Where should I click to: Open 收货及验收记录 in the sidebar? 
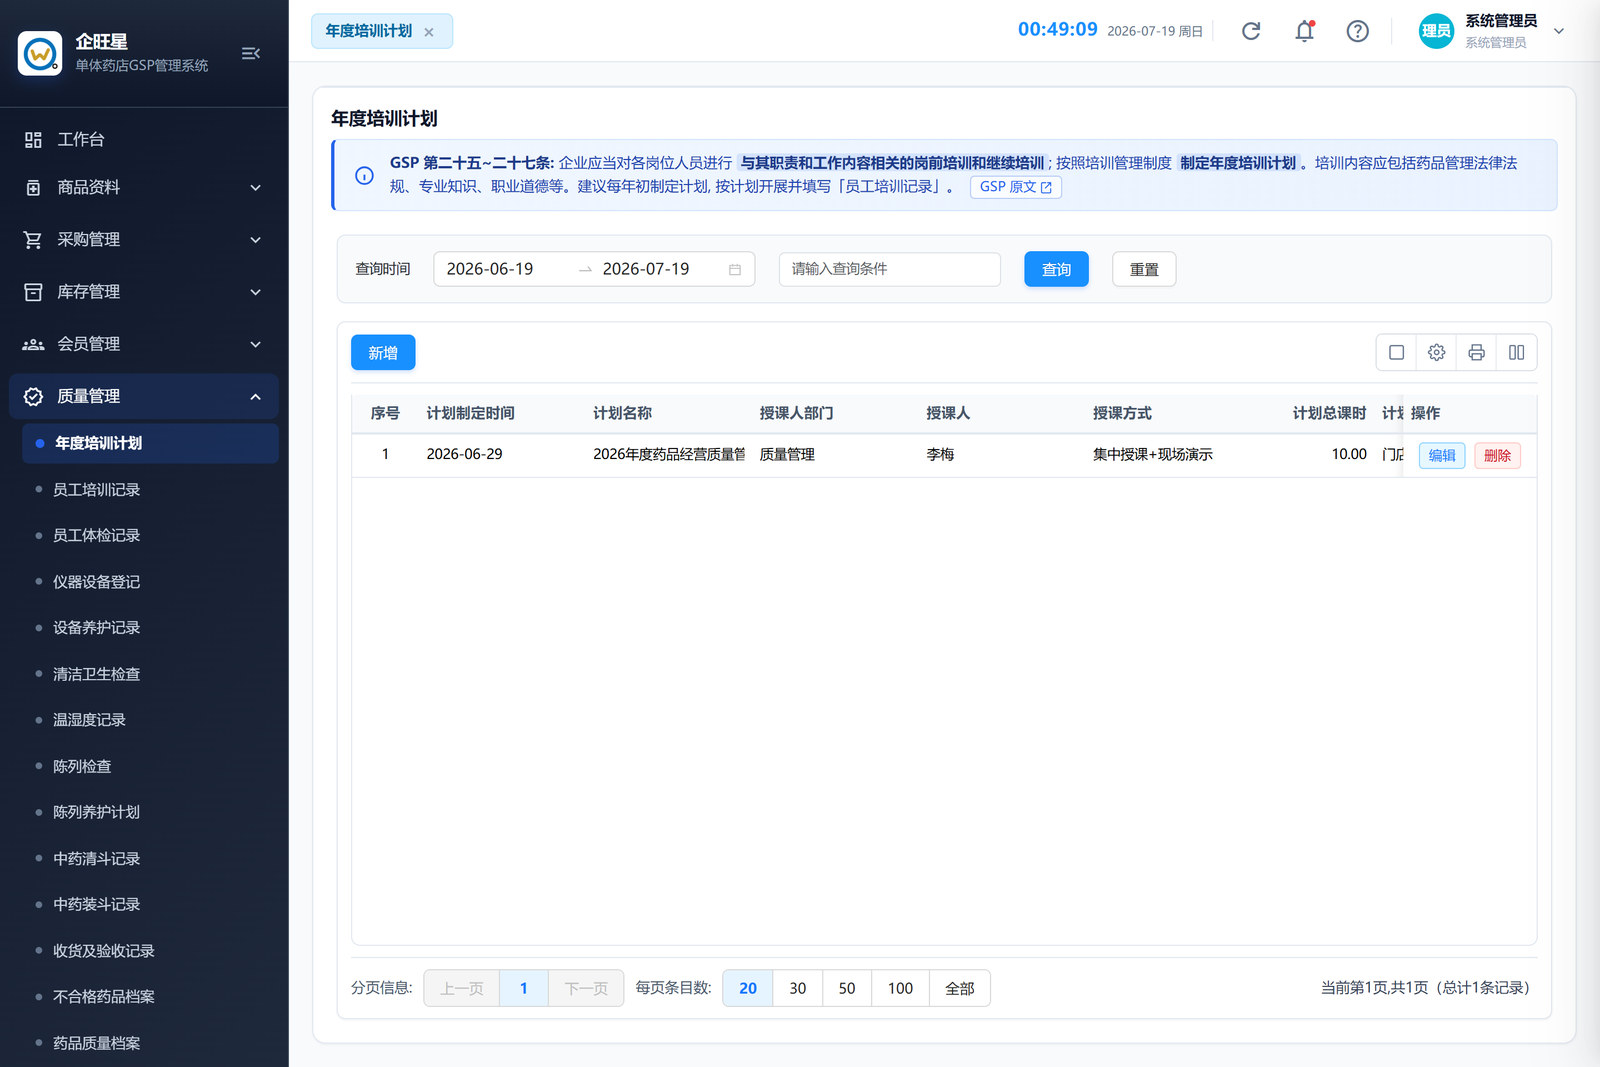(150, 951)
